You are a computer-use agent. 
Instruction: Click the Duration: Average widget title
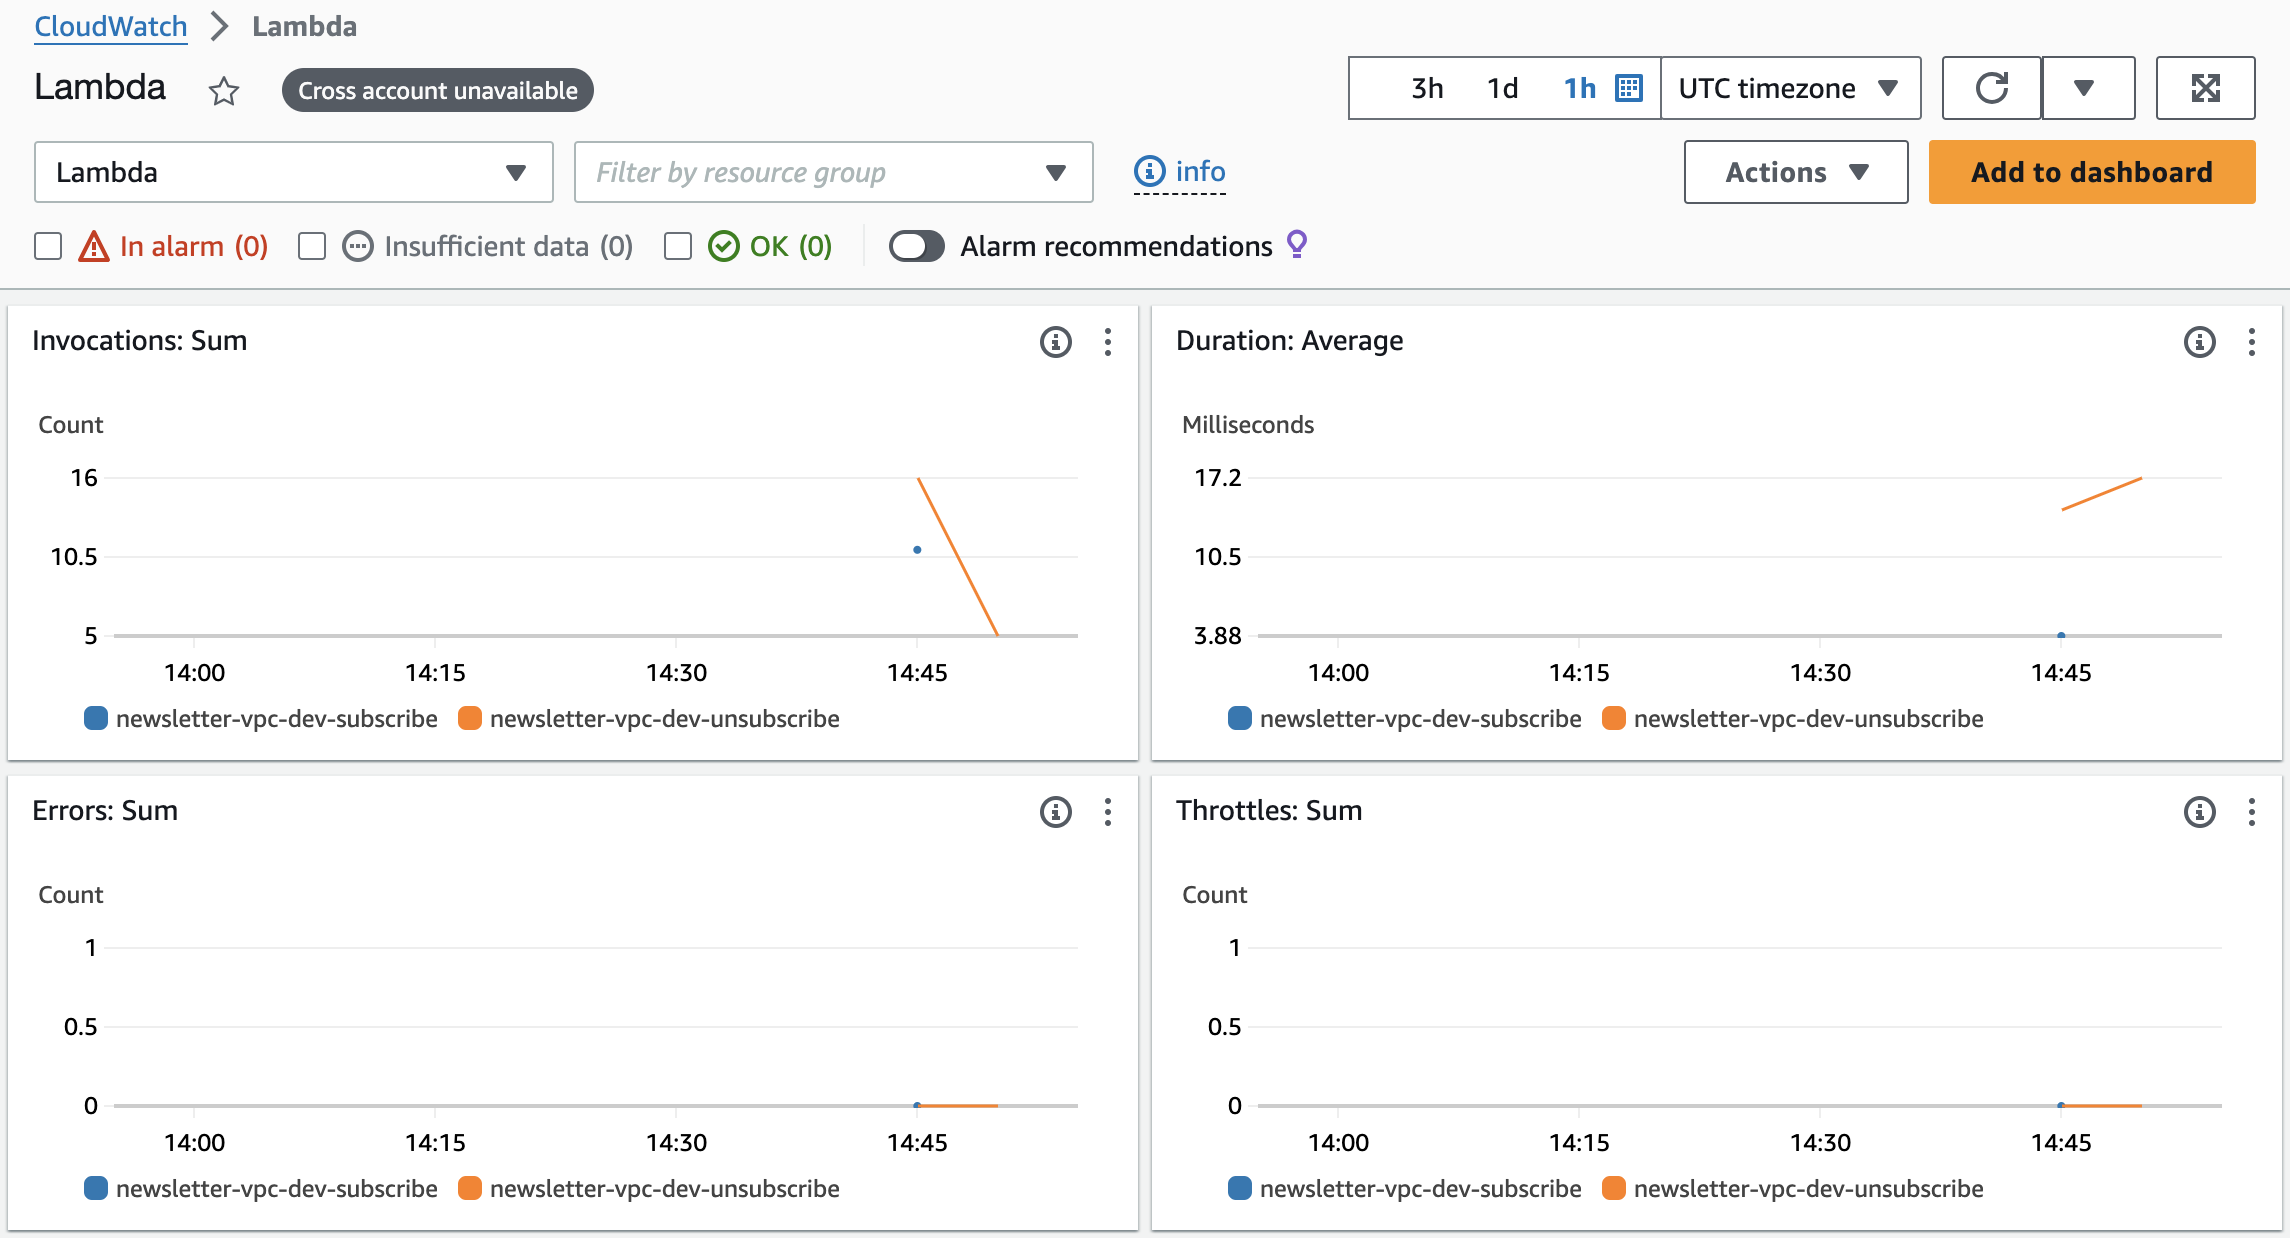pos(1290,341)
